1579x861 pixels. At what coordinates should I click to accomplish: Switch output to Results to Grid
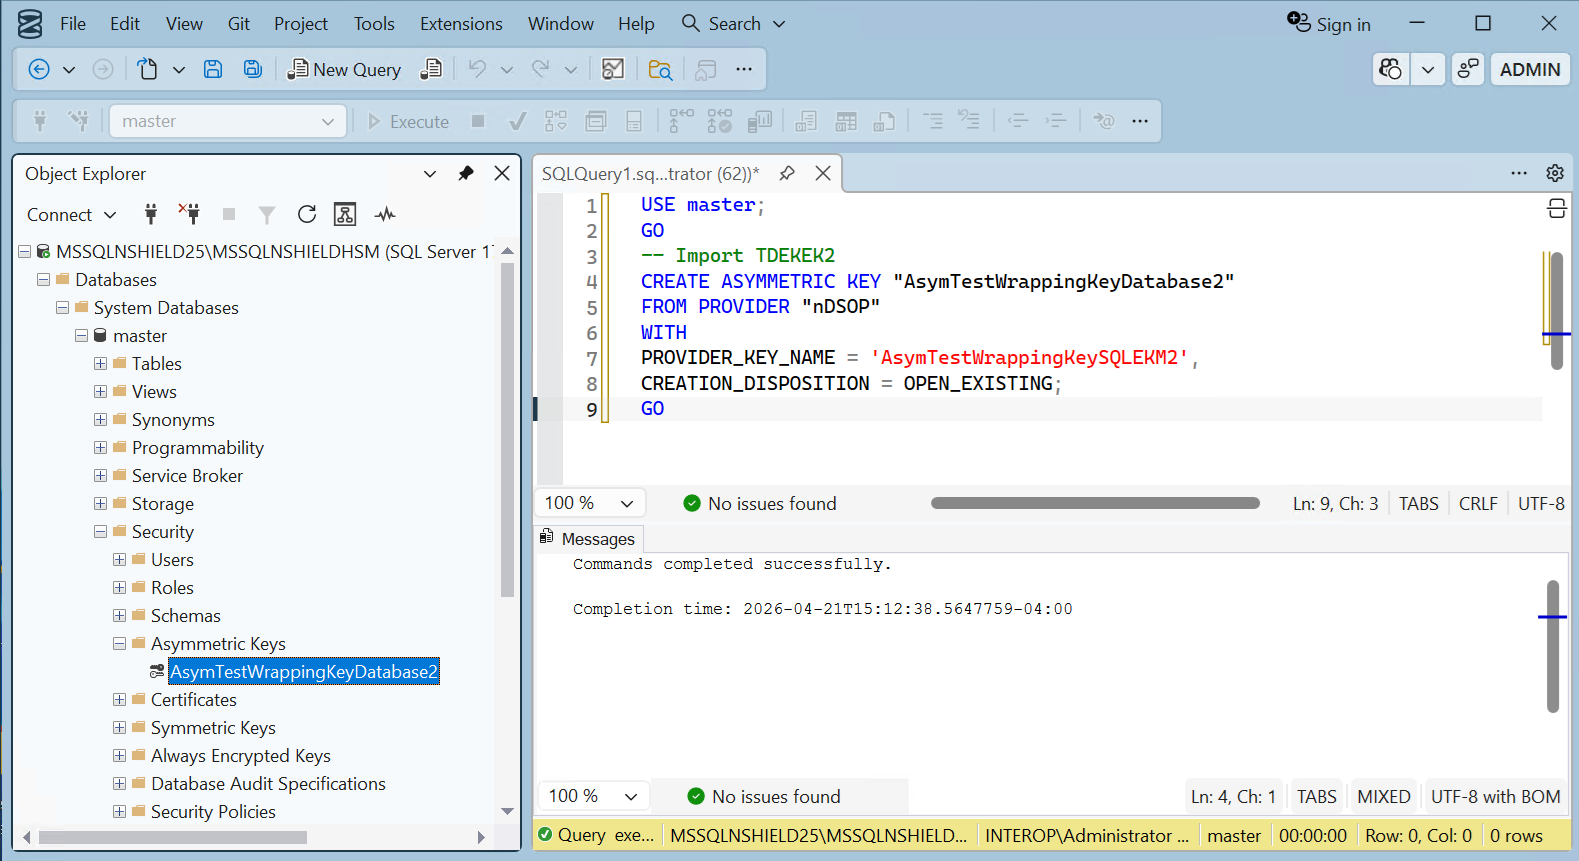tap(846, 121)
